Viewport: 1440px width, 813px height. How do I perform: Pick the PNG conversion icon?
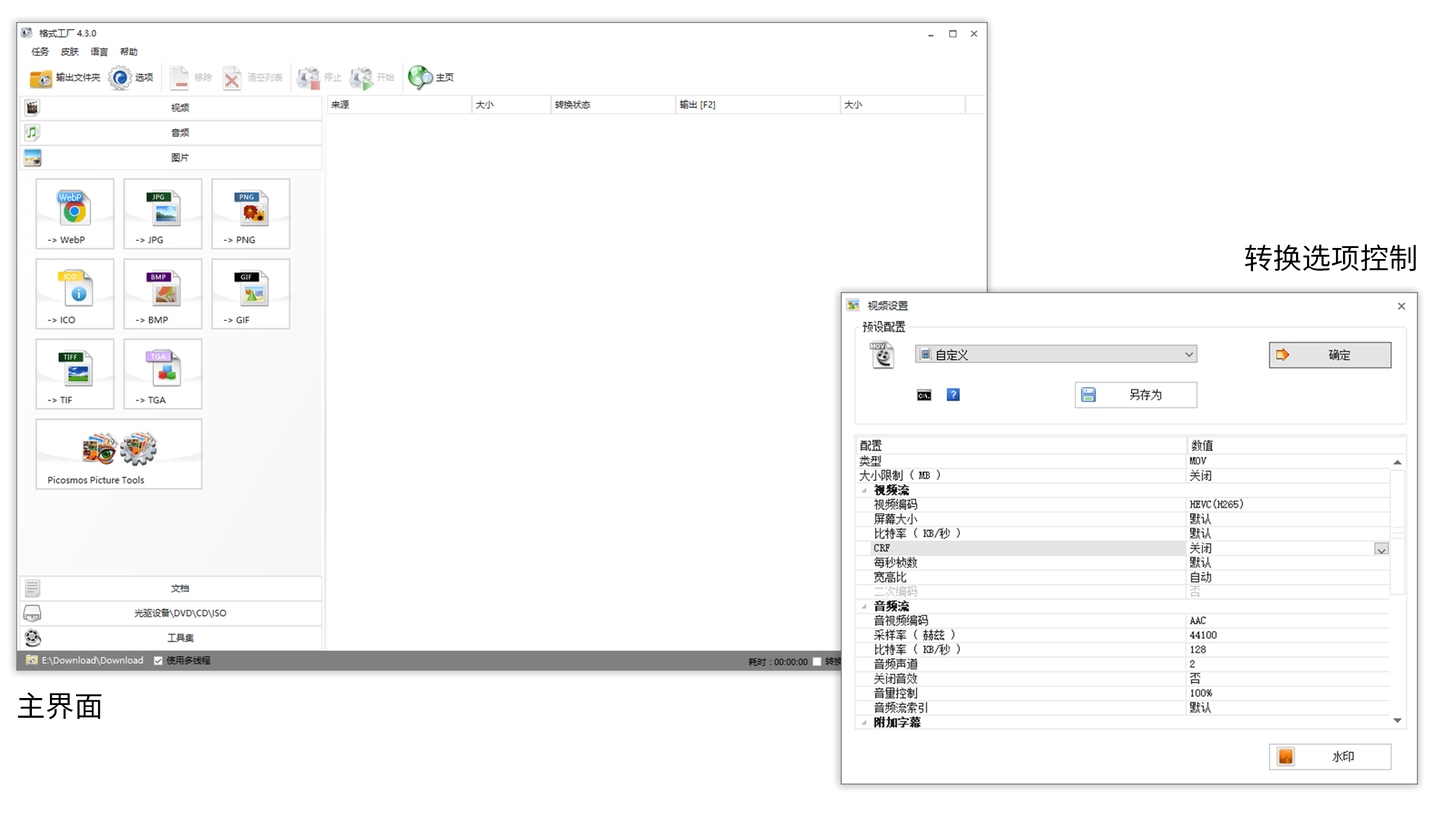click(251, 214)
